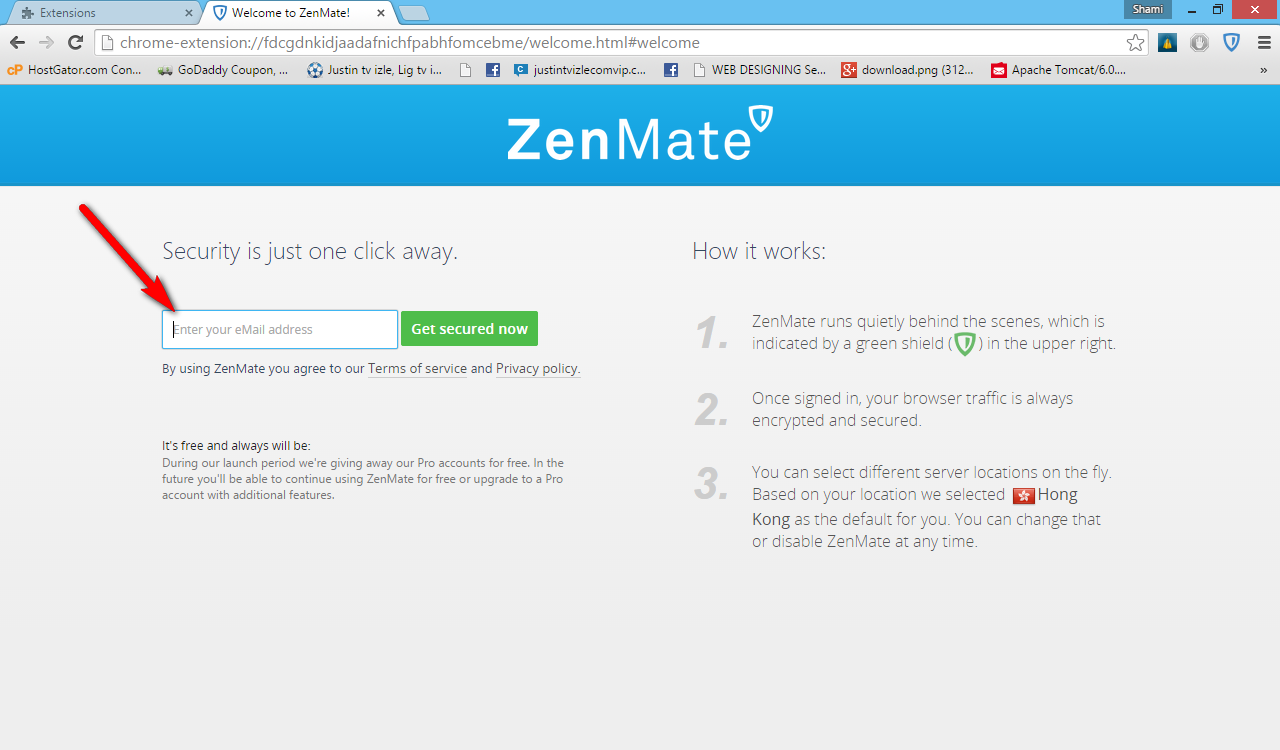Open the unlabeled blank-page bookmark
Image resolution: width=1280 pixels, height=750 pixels.
tap(465, 70)
